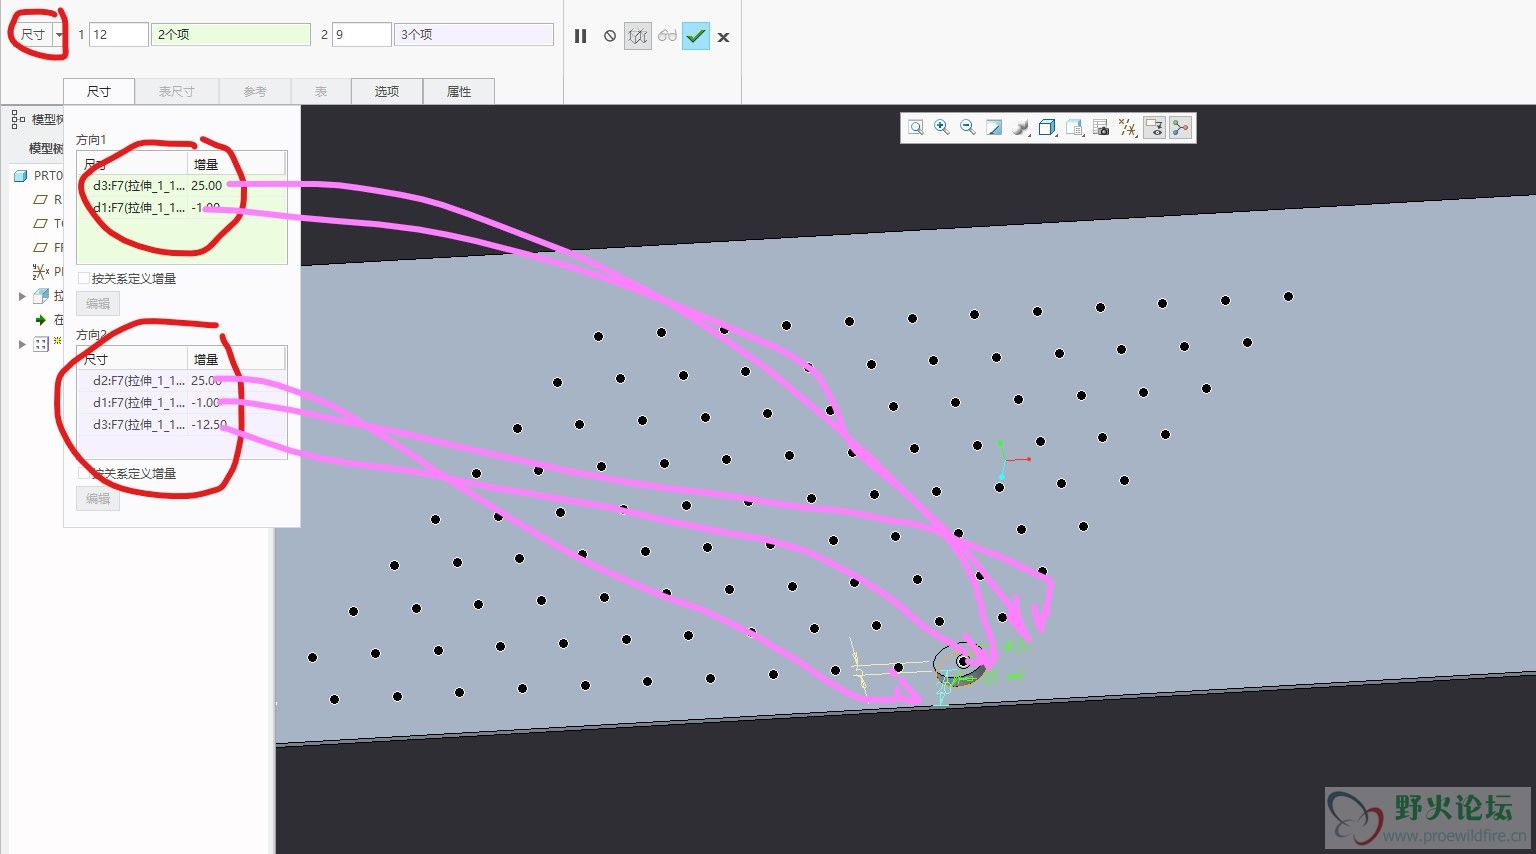Image resolution: width=1536 pixels, height=854 pixels.
Task: Open the 表 tab
Action: click(x=321, y=91)
